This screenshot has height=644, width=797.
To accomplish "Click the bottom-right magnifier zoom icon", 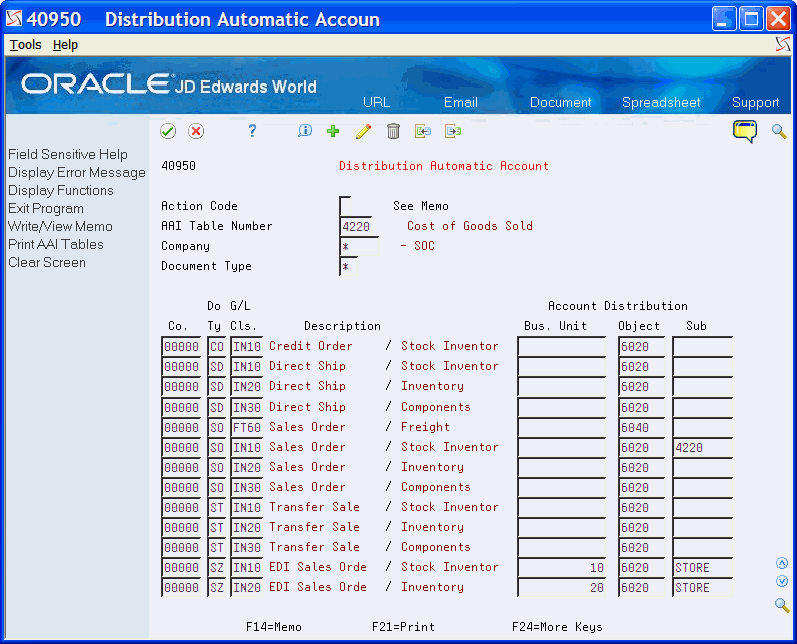I will (782, 605).
